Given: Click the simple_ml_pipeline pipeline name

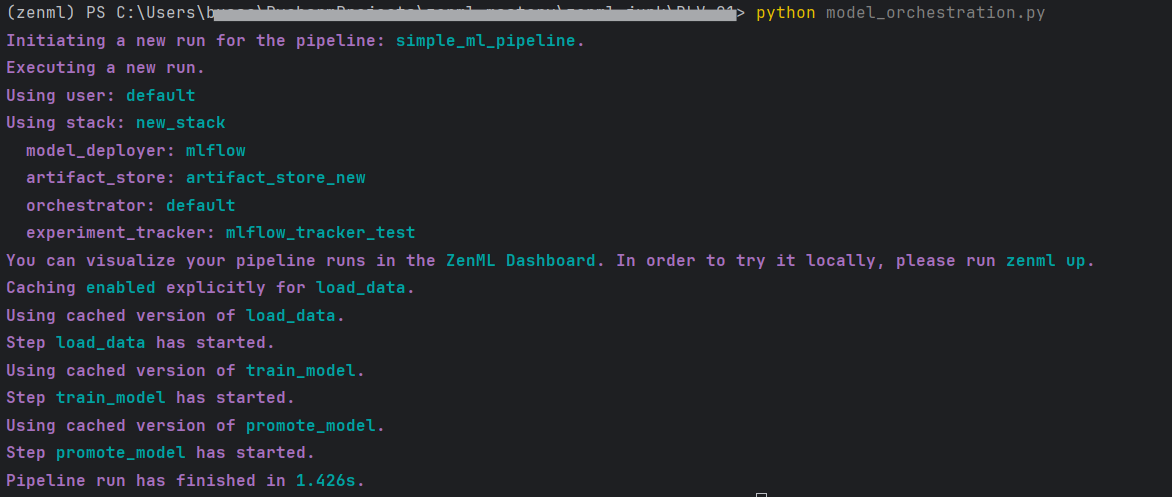Looking at the screenshot, I should click(x=486, y=41).
